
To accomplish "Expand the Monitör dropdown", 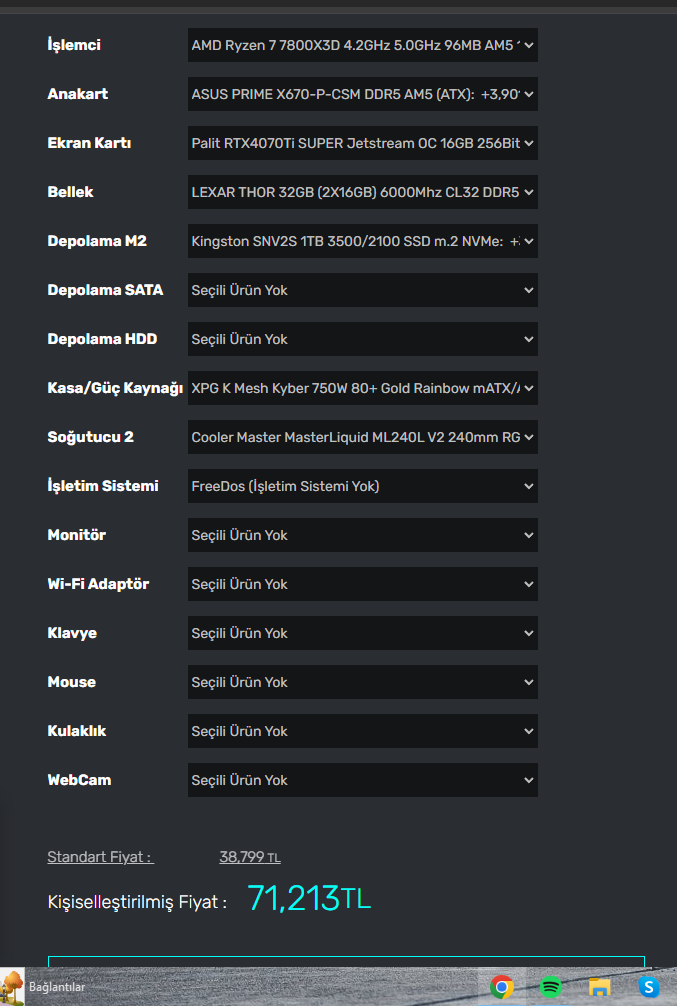I will click(363, 535).
